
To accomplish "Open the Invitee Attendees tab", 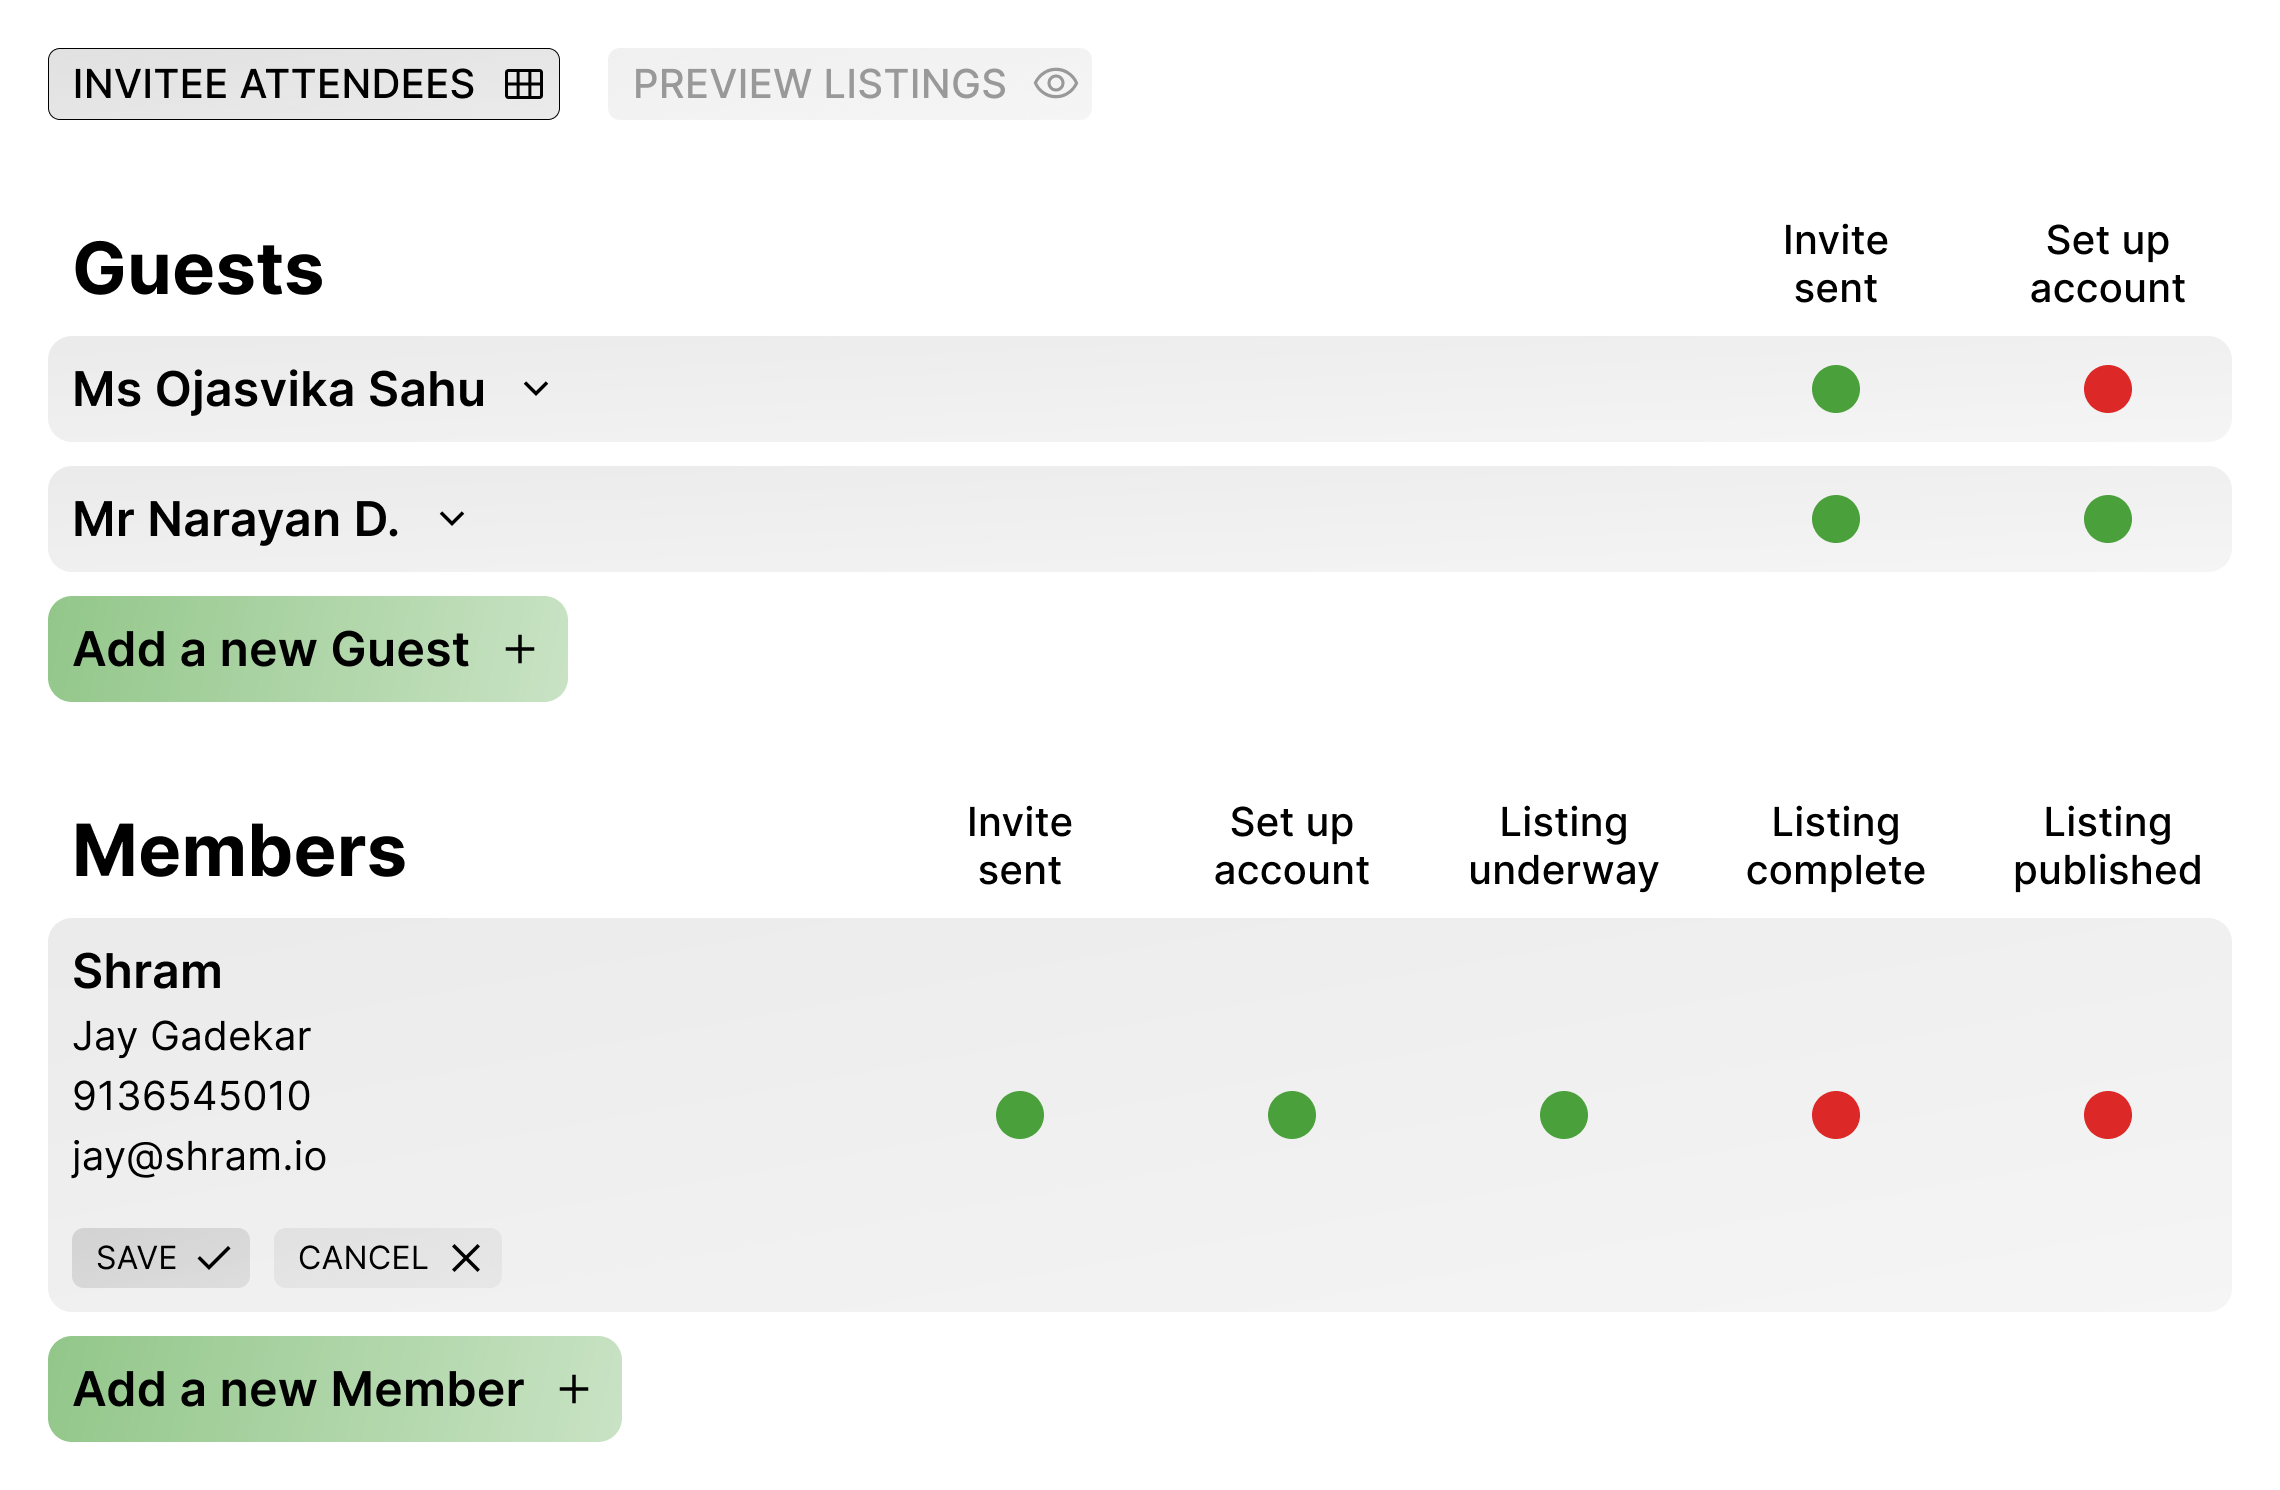I will click(304, 84).
